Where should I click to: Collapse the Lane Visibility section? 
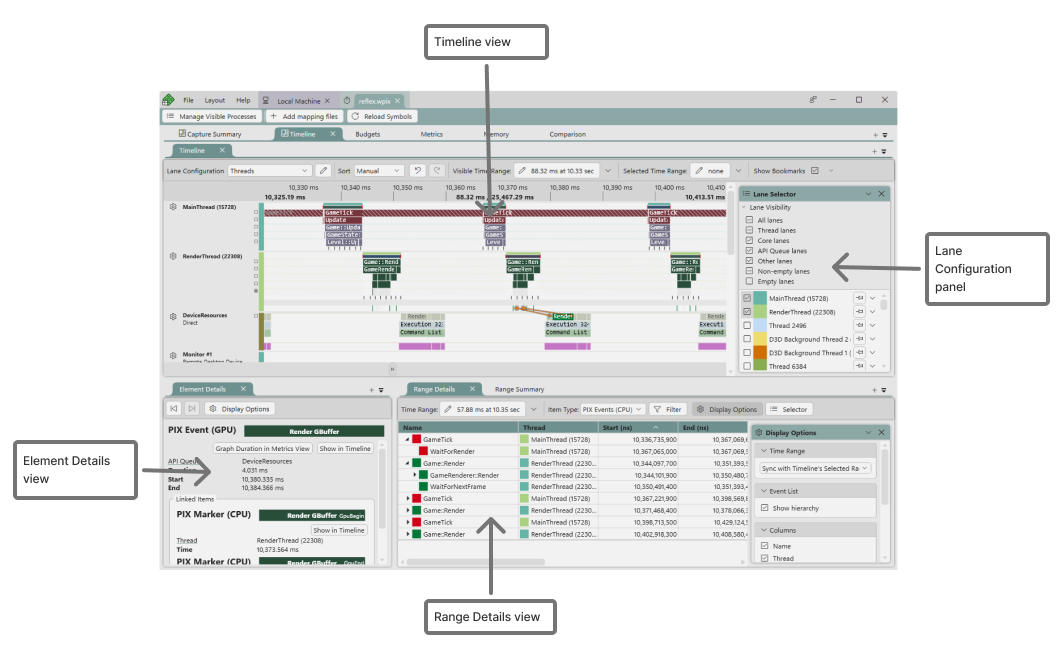click(744, 207)
